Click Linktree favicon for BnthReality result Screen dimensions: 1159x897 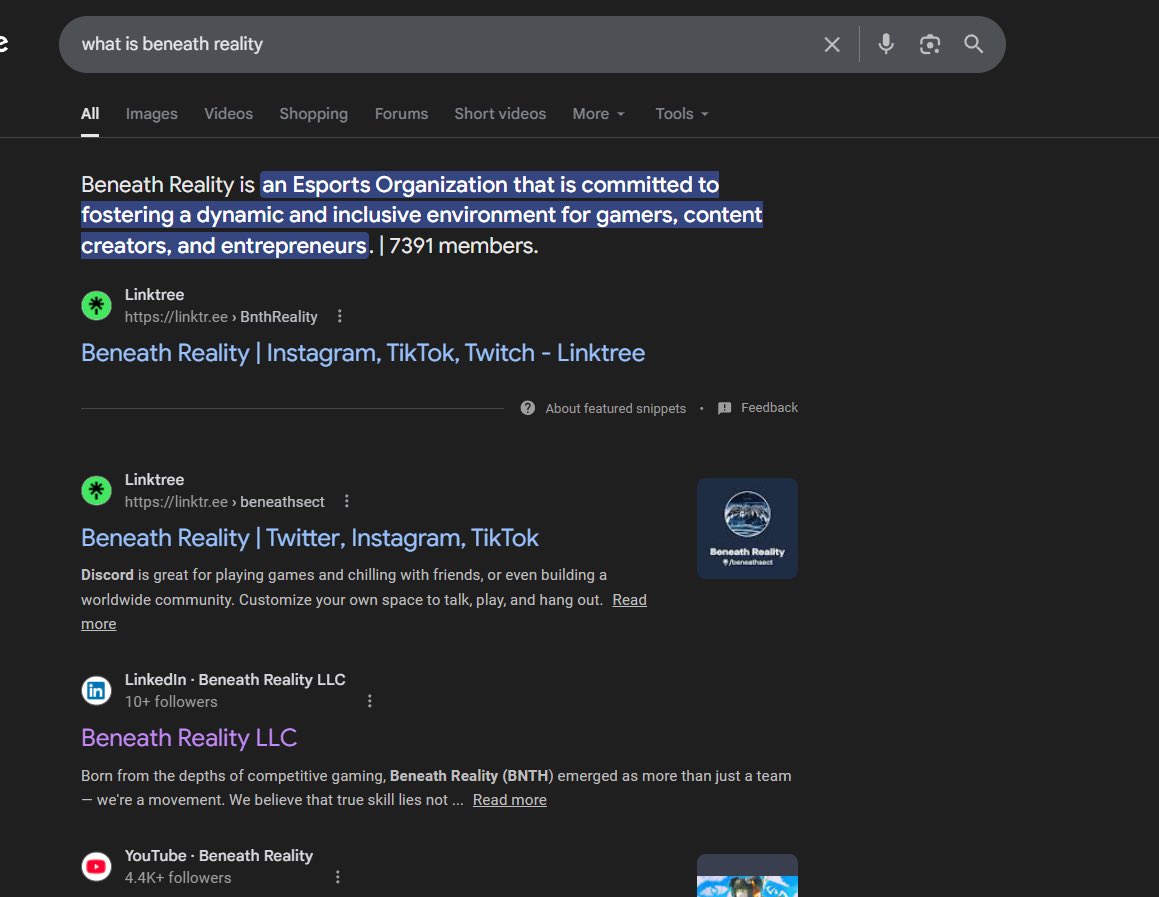(x=96, y=305)
